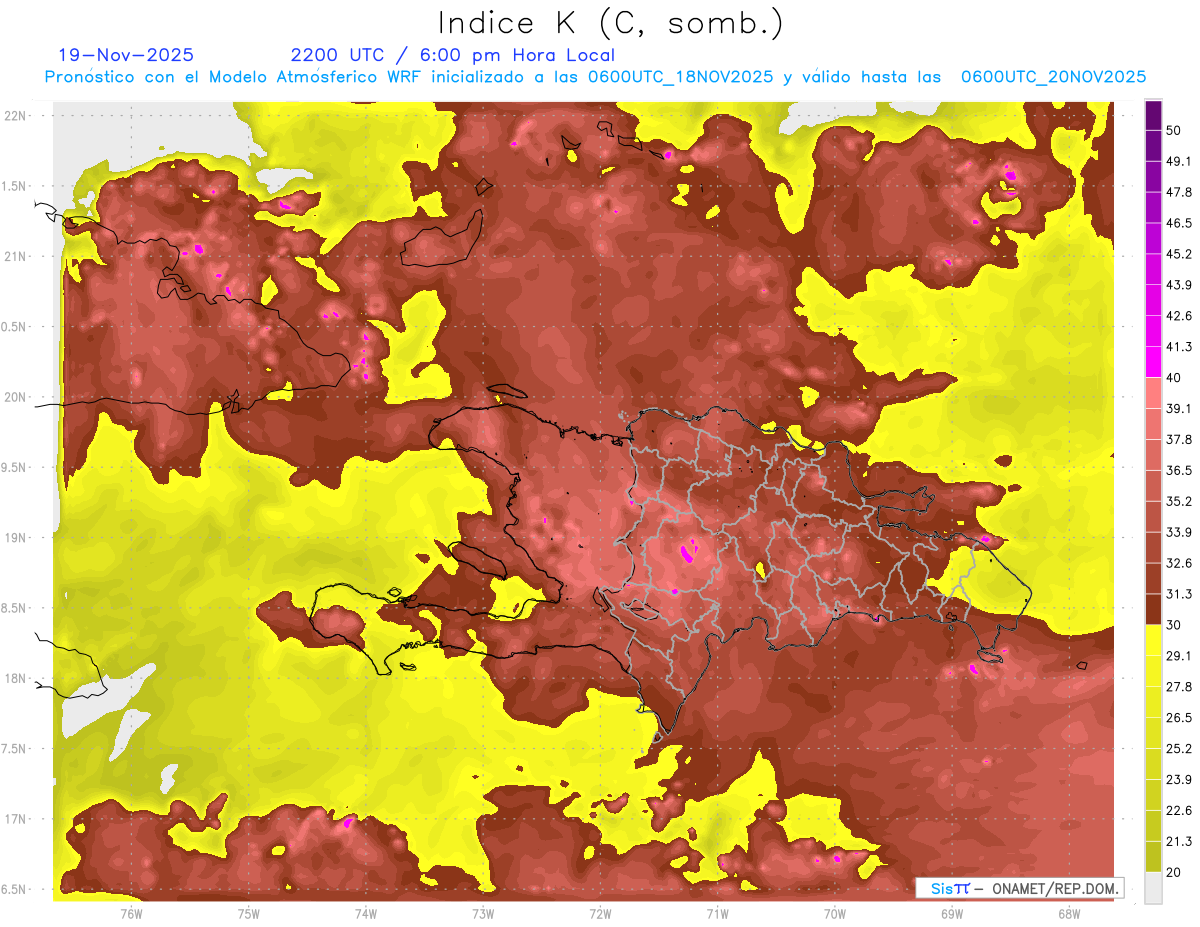Image resolution: width=1200 pixels, height=927 pixels.
Task: Click the valid-until stamp "0600UTC_20NOV2025"
Action: pyautogui.click(x=1053, y=77)
